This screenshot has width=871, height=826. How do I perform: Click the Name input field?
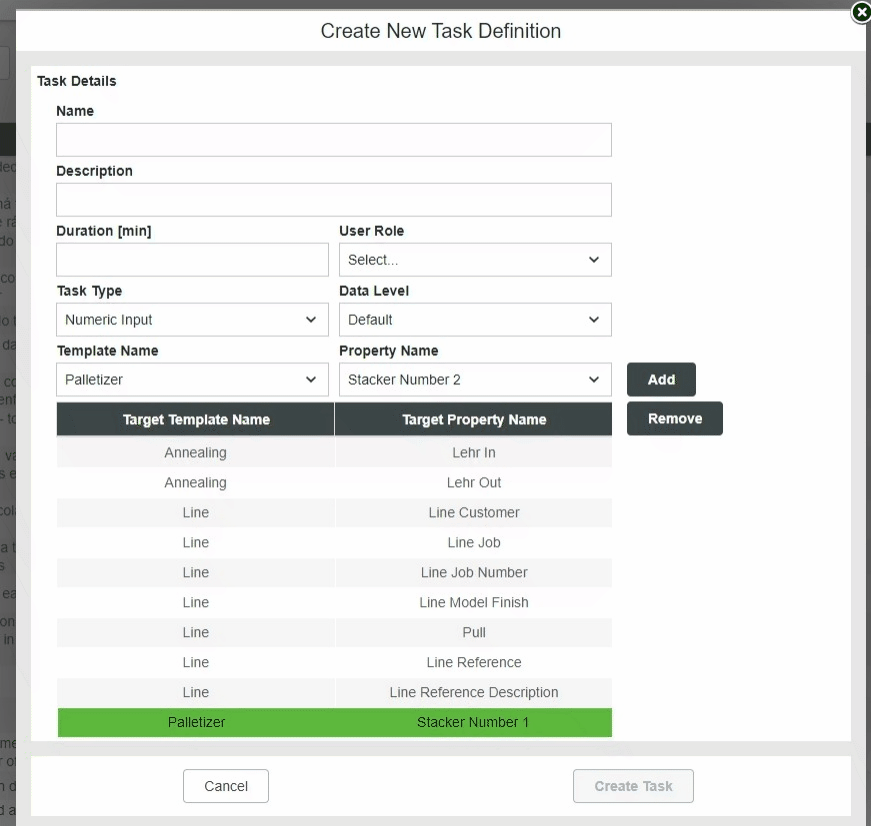[x=334, y=140]
